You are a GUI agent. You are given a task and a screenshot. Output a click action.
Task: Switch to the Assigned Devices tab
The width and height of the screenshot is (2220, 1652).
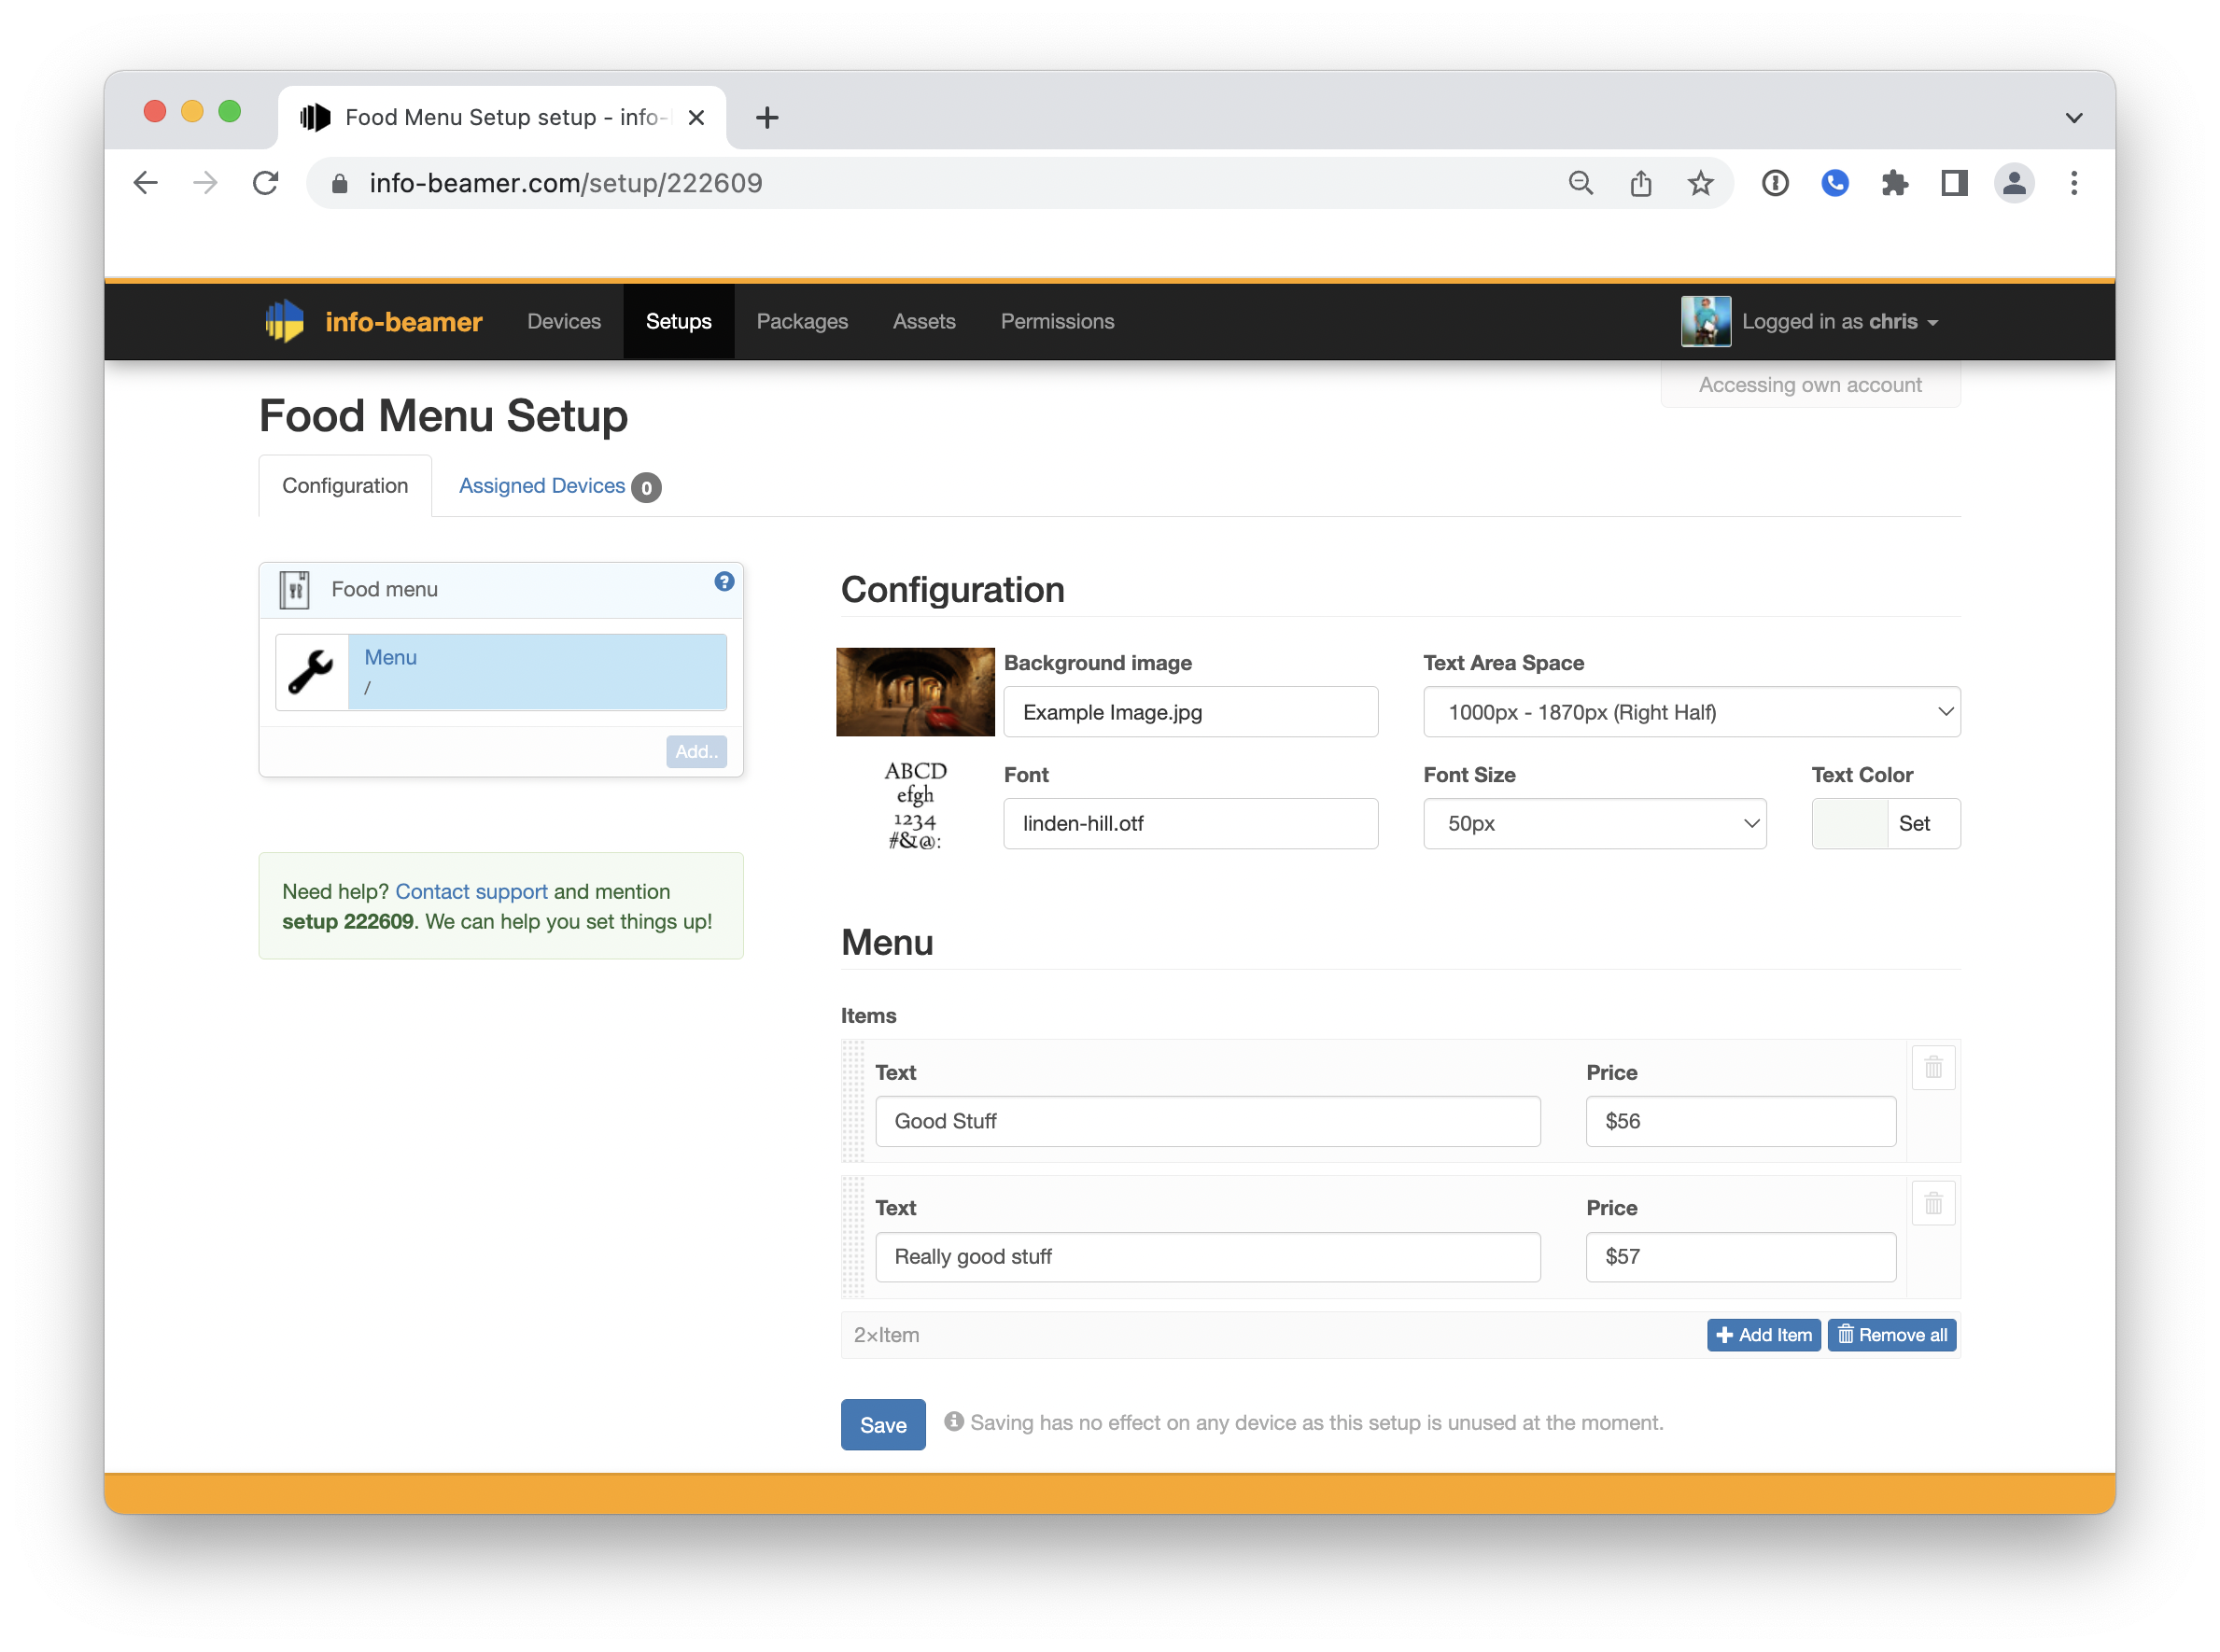coord(543,486)
